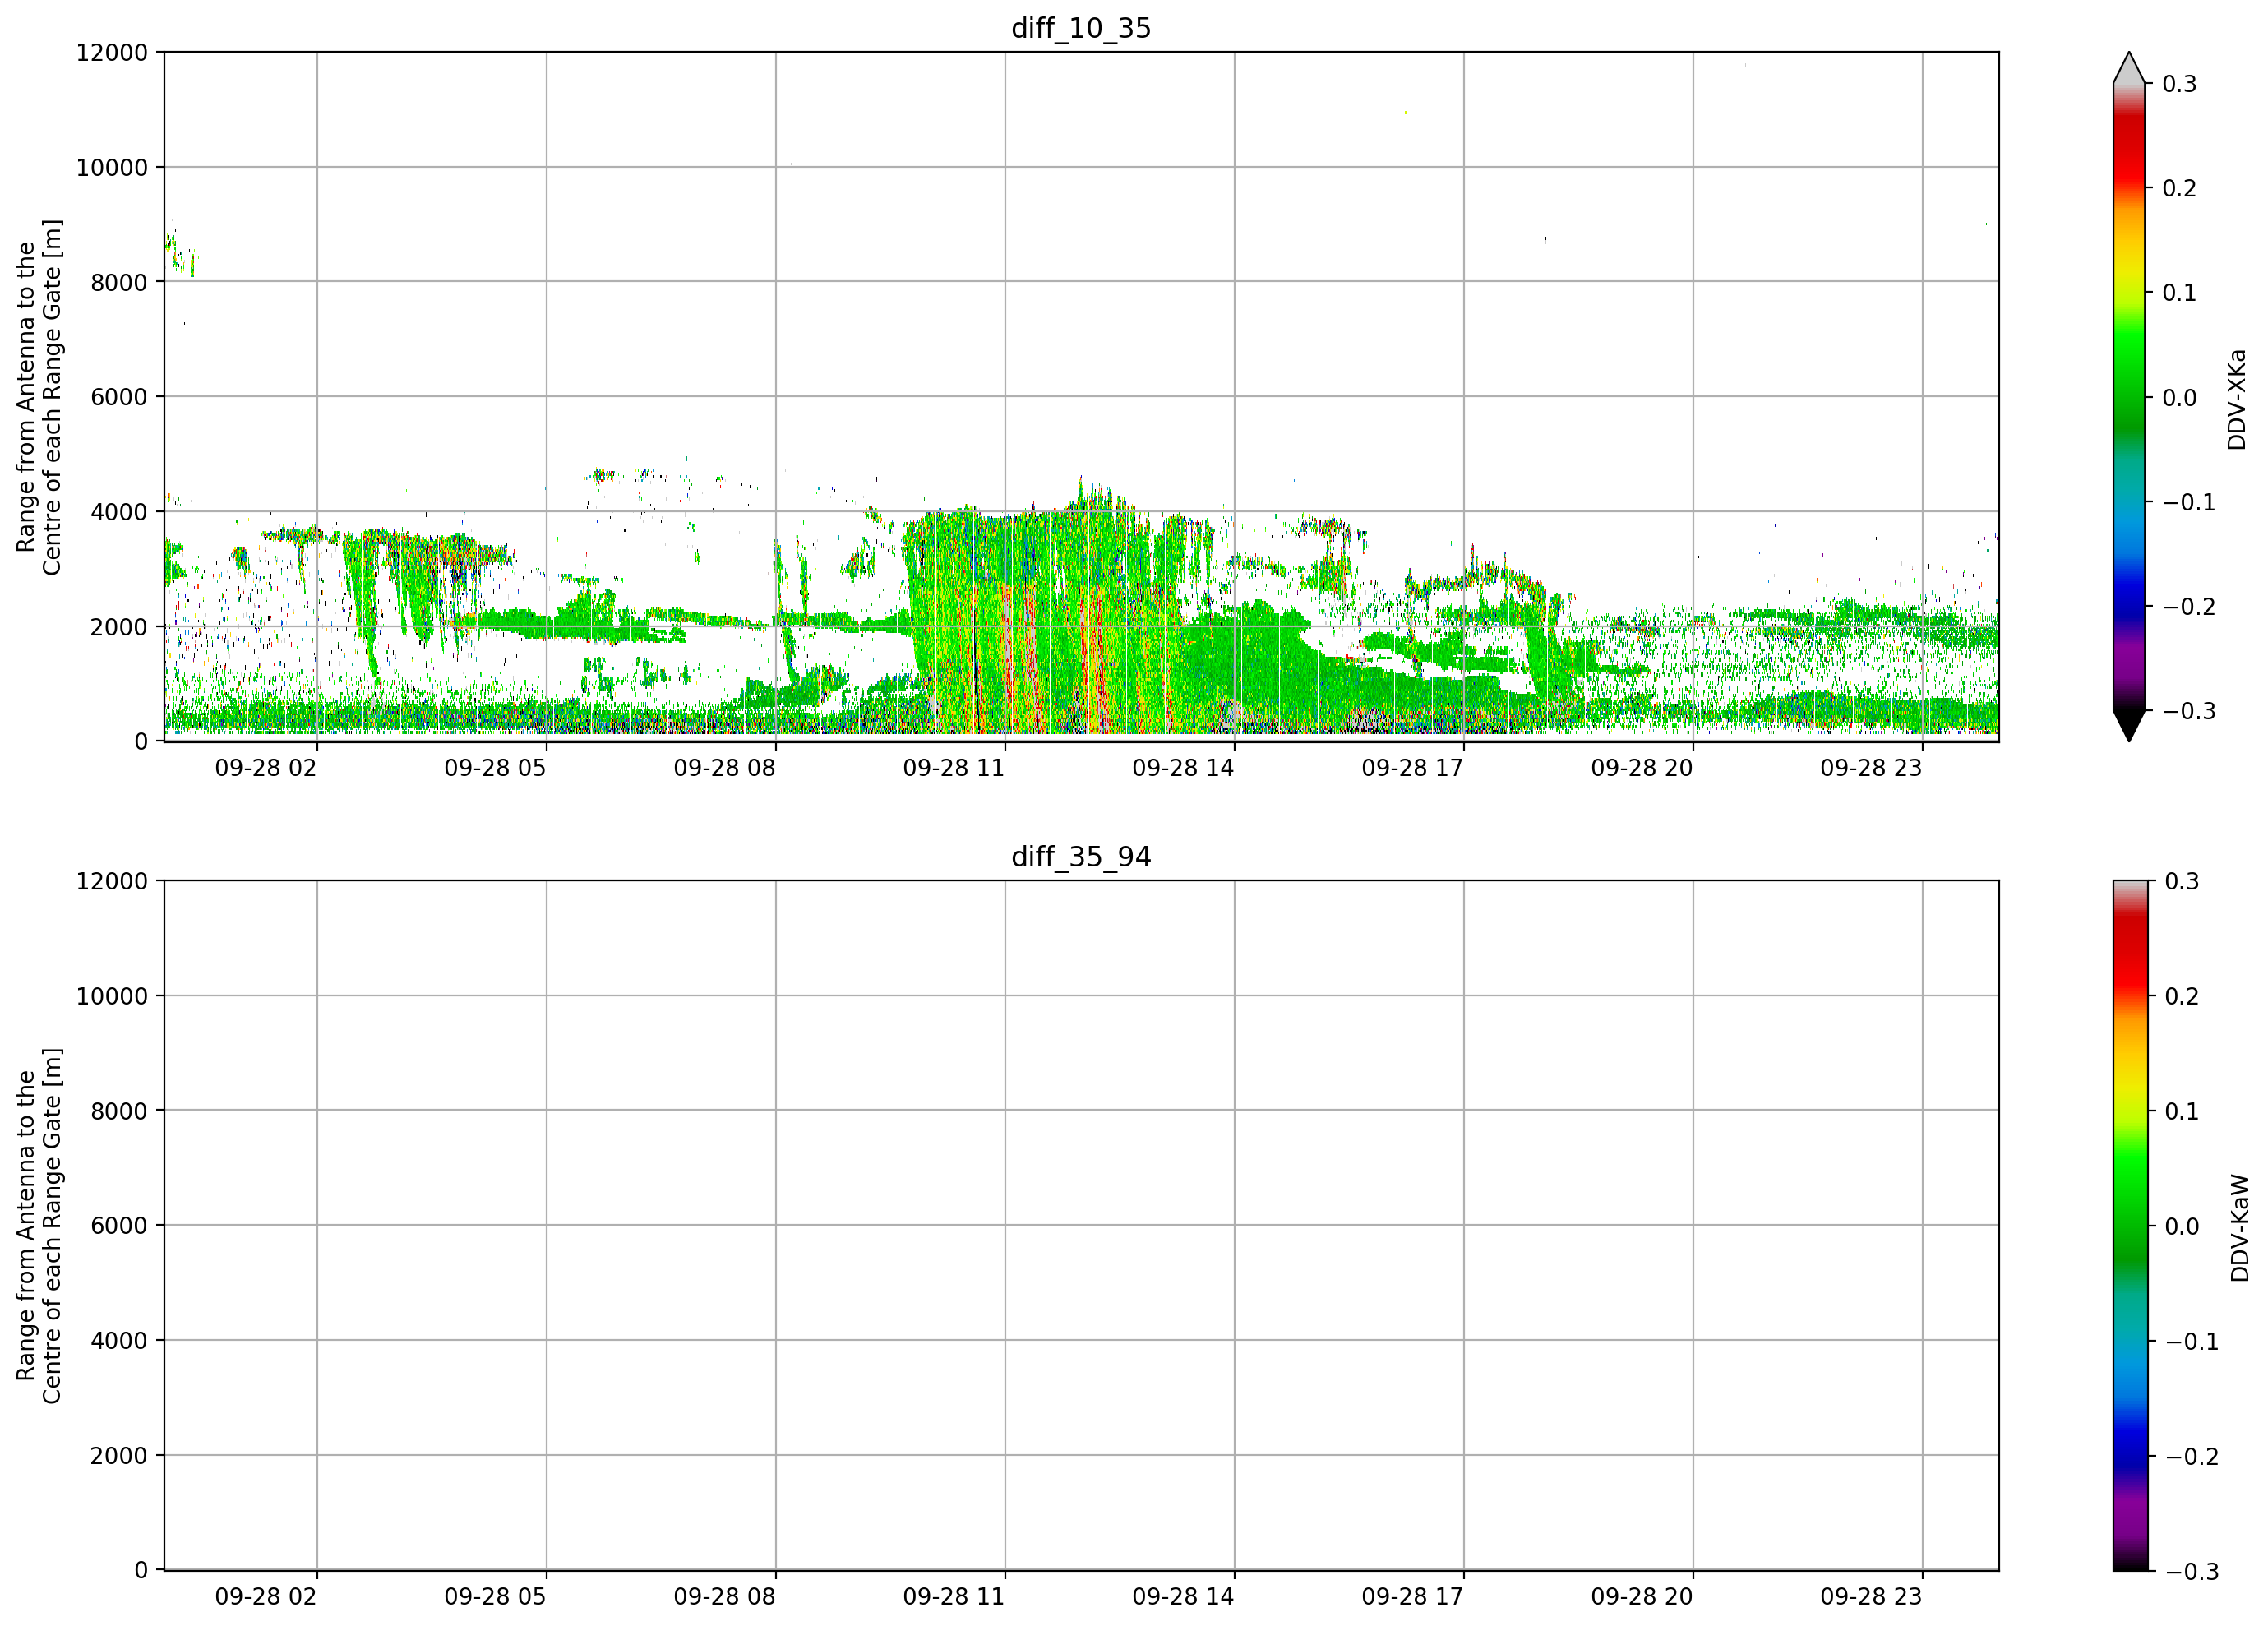Screen dimensions: 2268x1626
Task: Click the 12000 y-axis label of the top plot
Action: (112, 52)
